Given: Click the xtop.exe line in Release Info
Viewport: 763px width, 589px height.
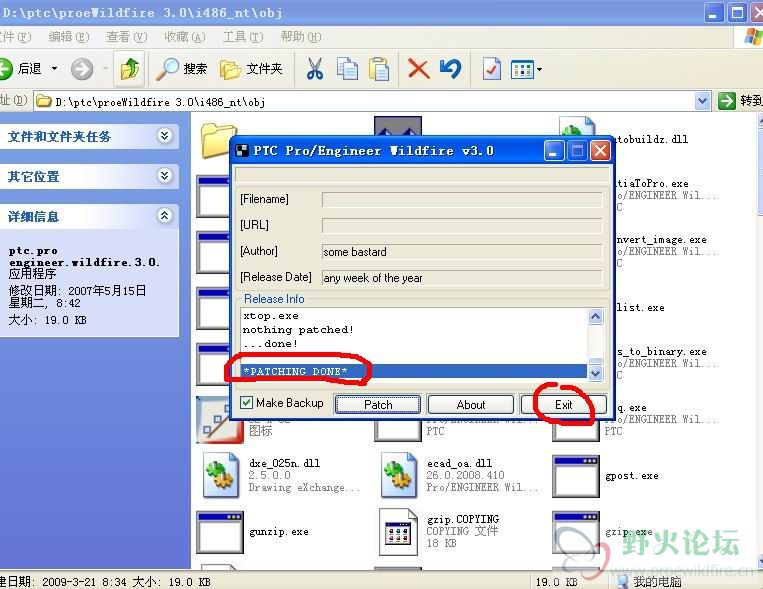Looking at the screenshot, I should point(271,316).
